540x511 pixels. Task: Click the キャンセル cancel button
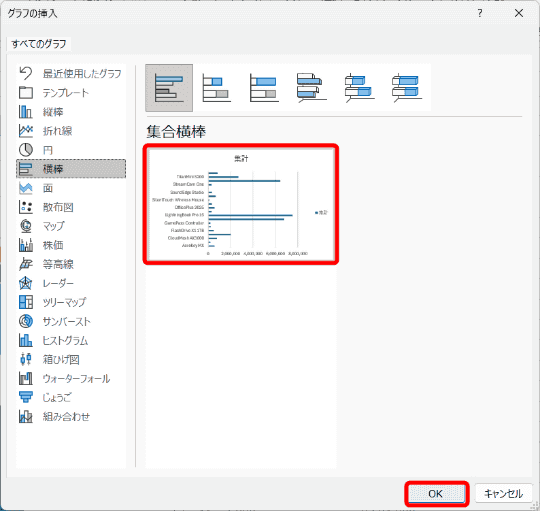(503, 494)
